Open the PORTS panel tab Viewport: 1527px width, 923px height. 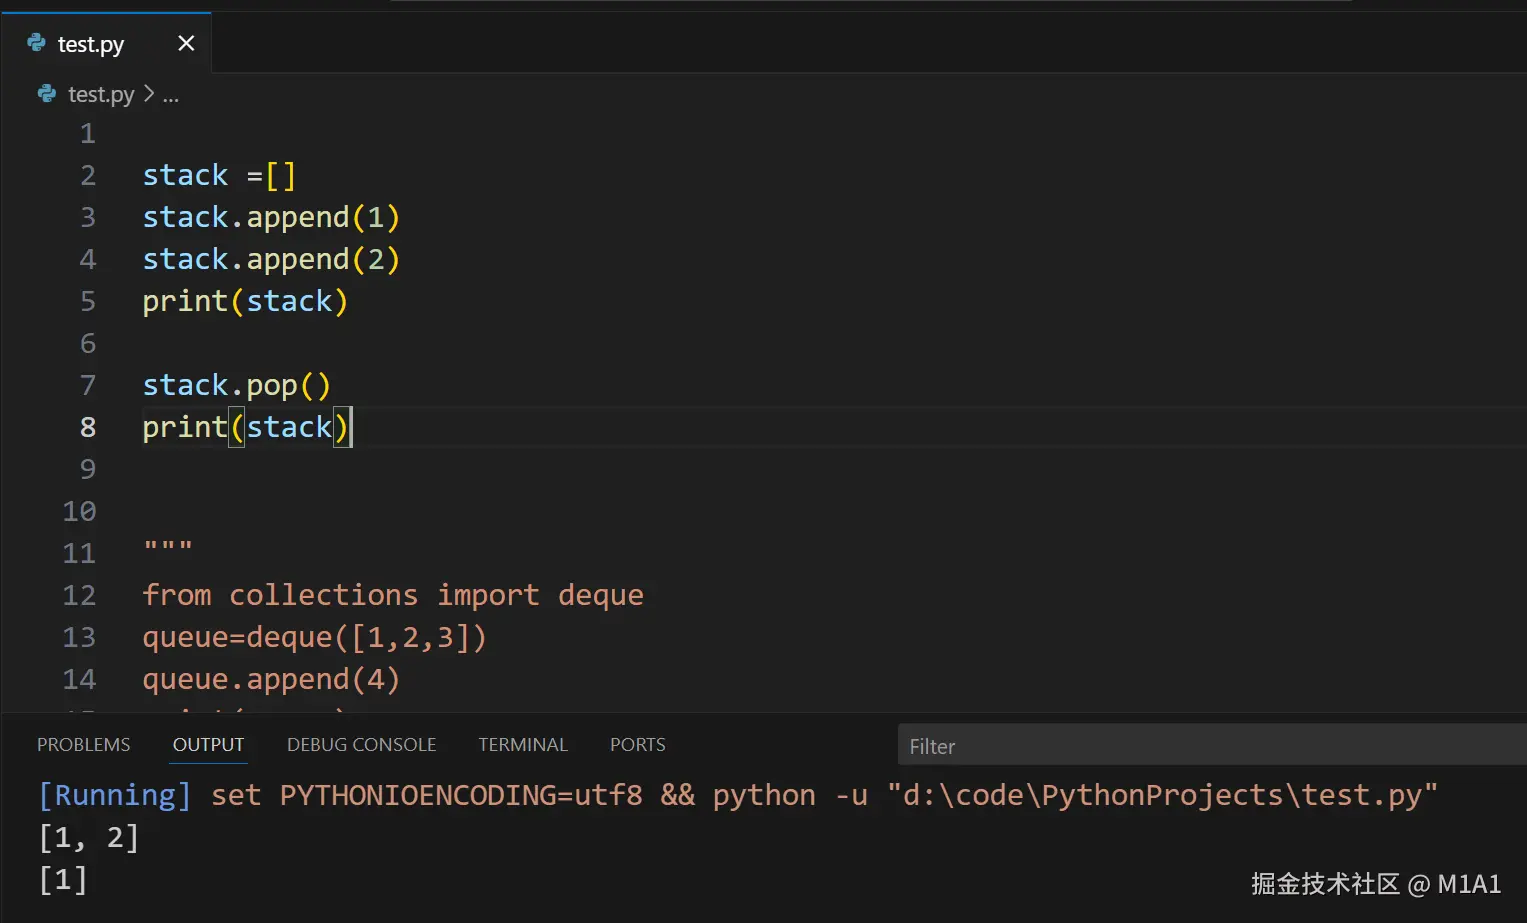pos(637,745)
